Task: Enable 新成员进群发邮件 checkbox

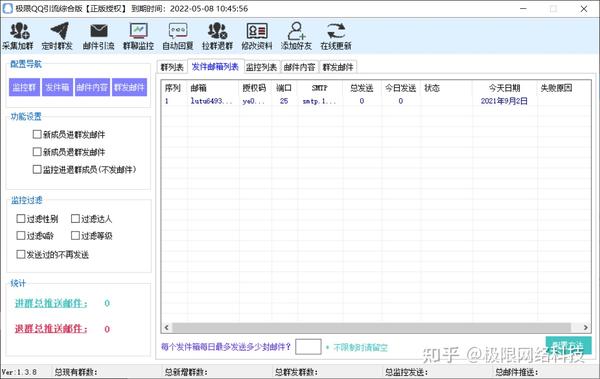Action: point(37,134)
